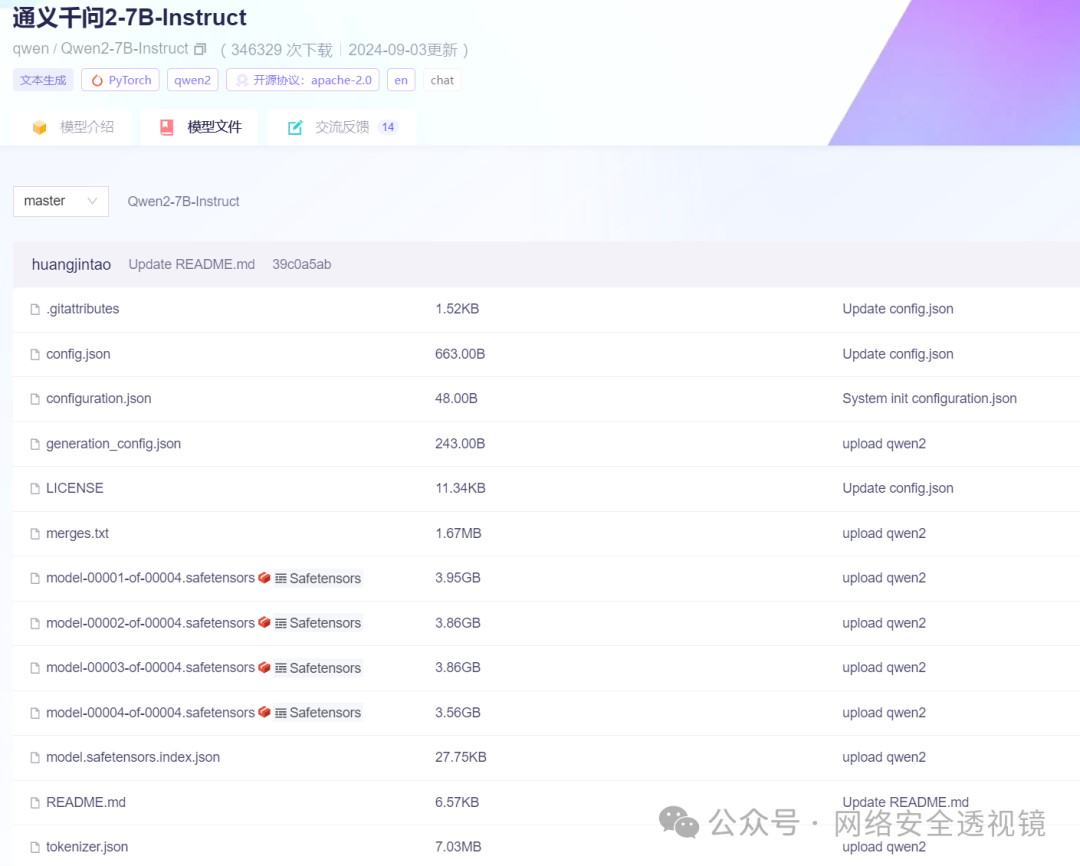Click Safetensors badge on model-00004-of-00004 row
Image resolution: width=1080 pixels, height=866 pixels.
(318, 713)
